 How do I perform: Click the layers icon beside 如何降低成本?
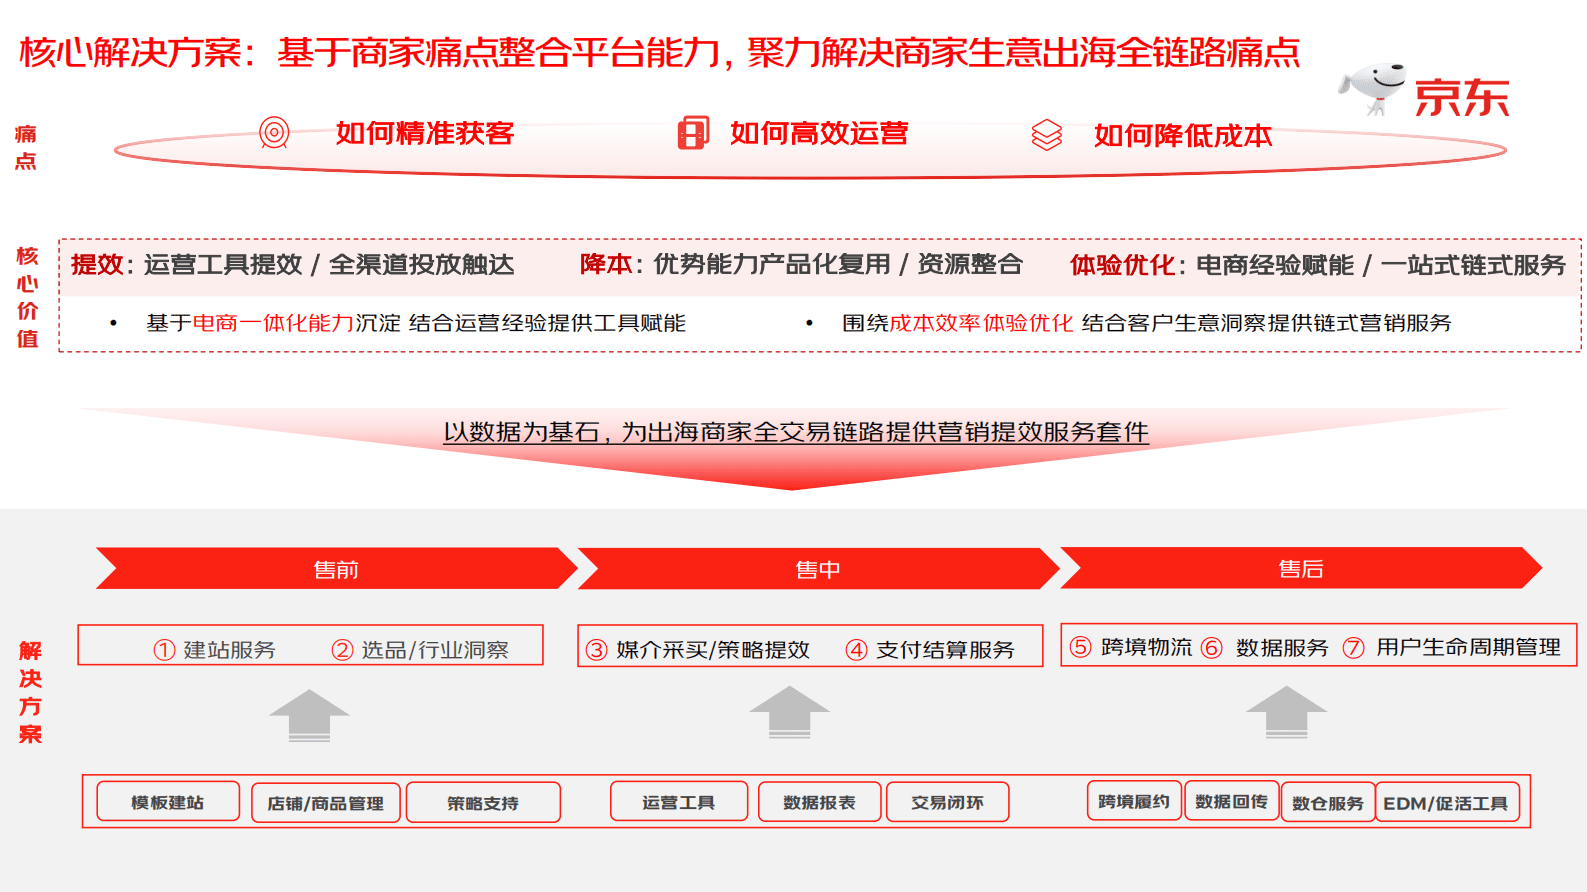(1047, 134)
